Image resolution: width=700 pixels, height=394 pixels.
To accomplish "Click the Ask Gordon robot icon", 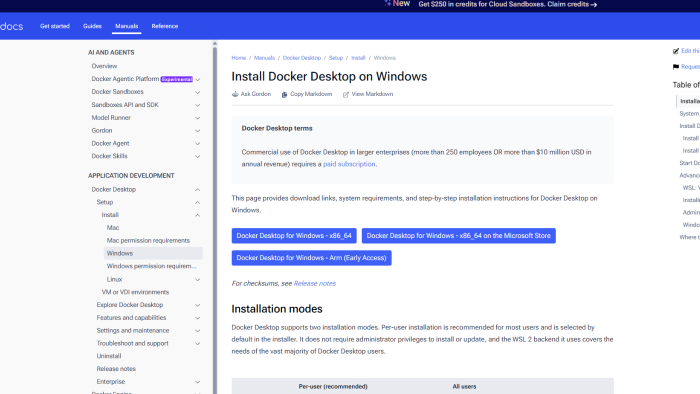I will coord(235,94).
